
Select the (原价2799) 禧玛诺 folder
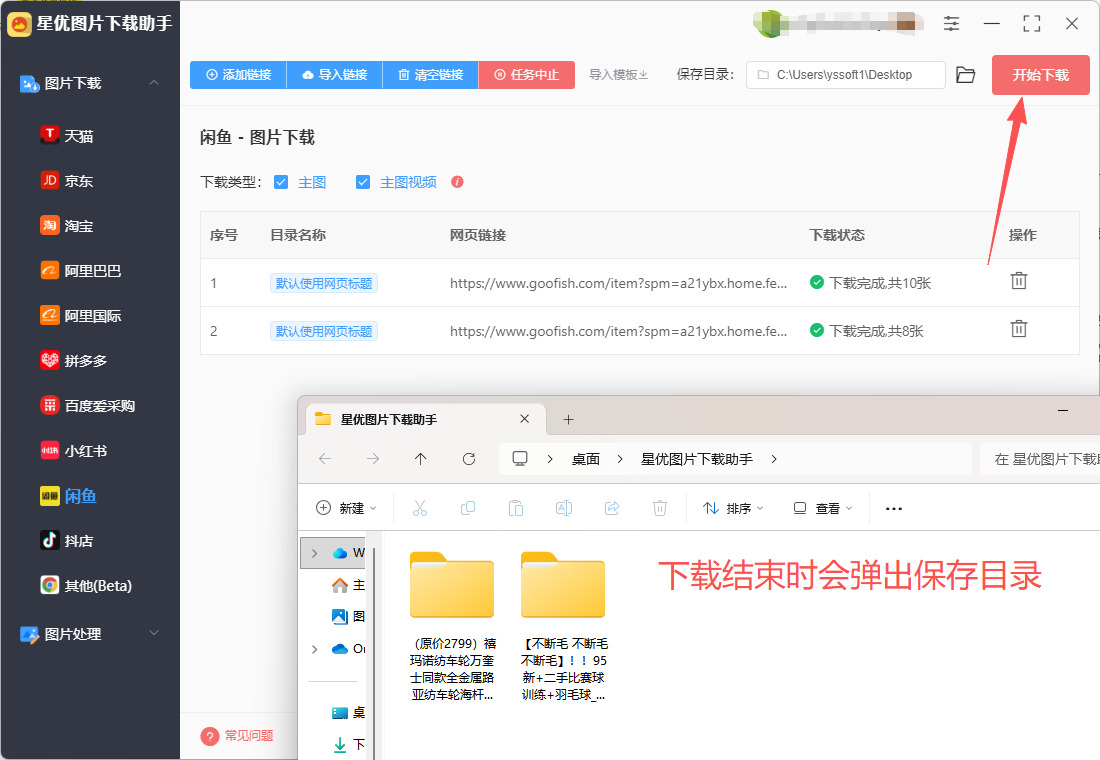point(452,626)
